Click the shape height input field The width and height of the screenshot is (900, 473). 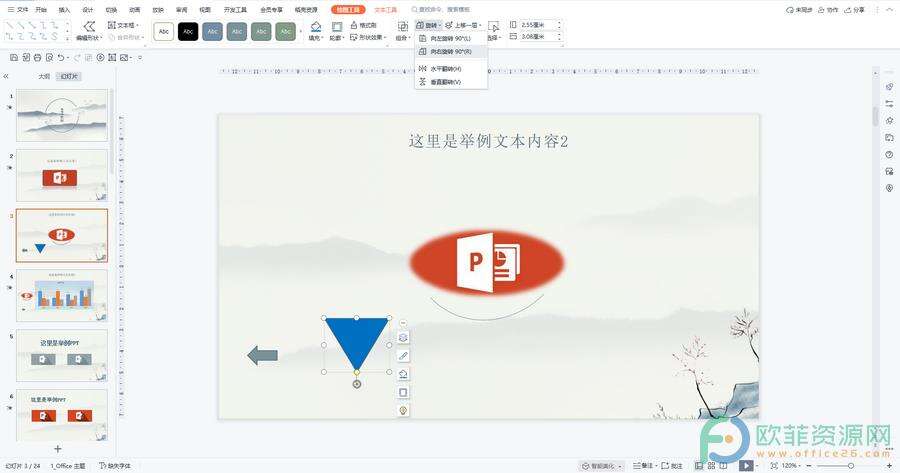click(x=537, y=25)
